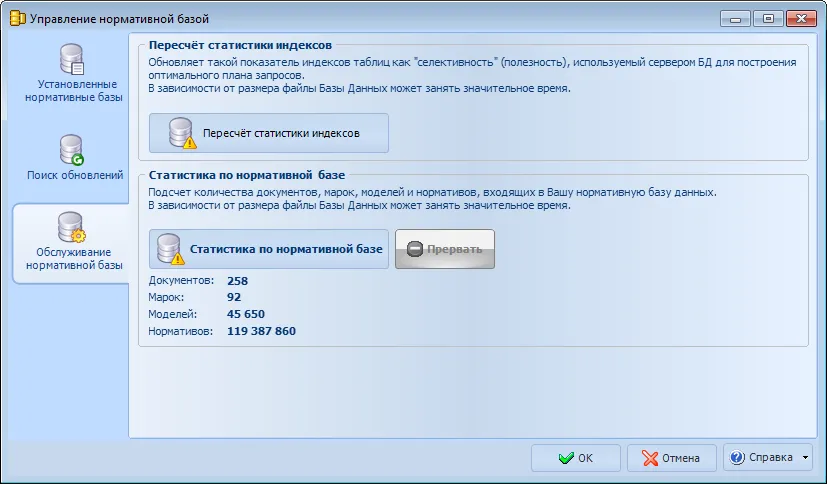The image size is (827, 484).
Task: Close the dialog with the red X
Action: point(800,18)
